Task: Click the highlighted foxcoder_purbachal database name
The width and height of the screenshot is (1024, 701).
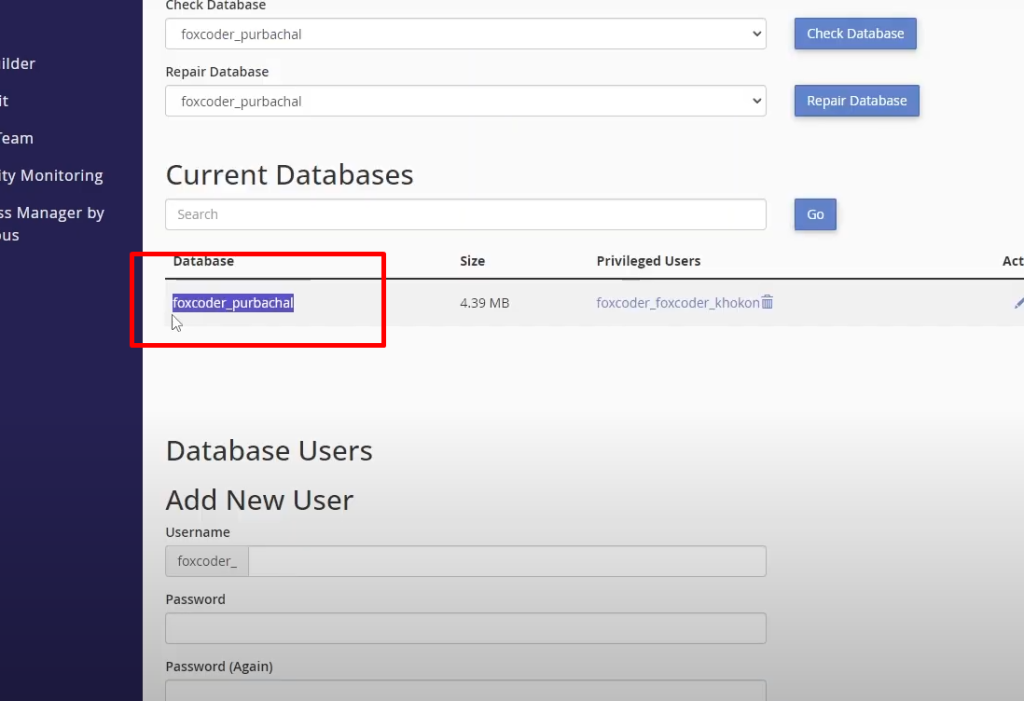Action: tap(233, 303)
